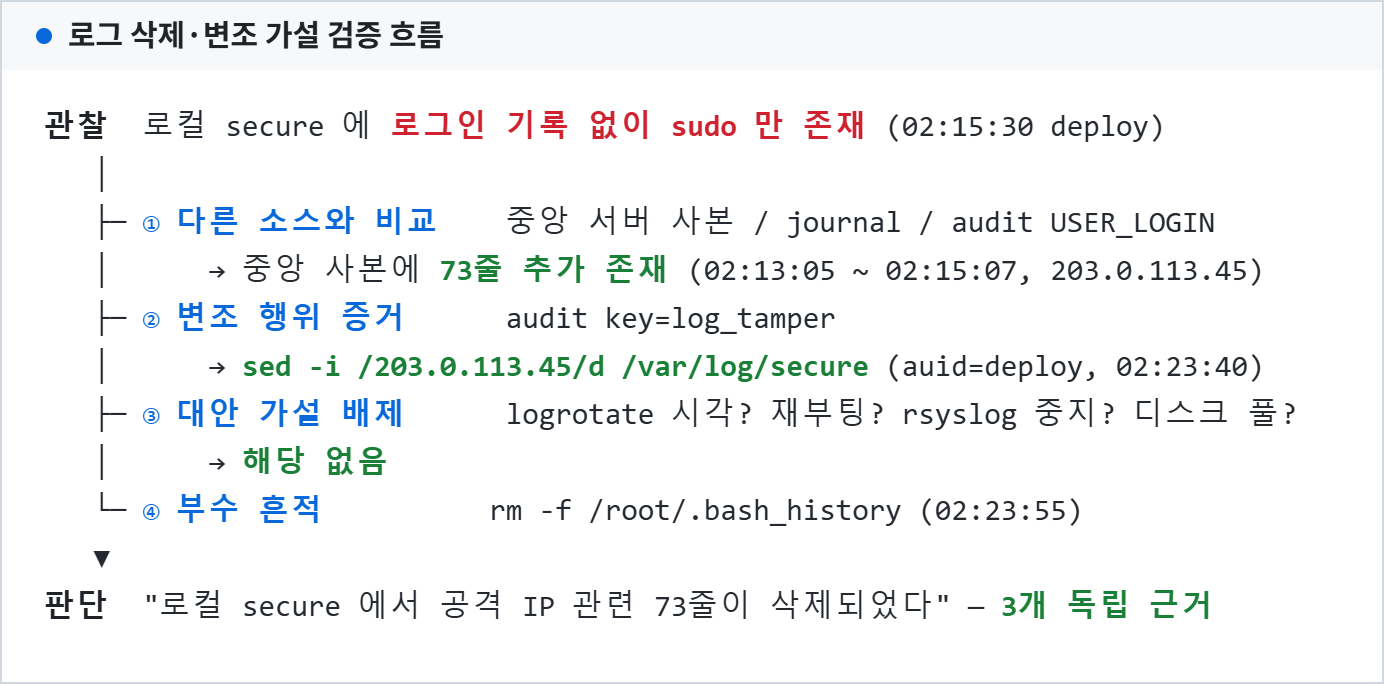Click the heading '부수 흔적'
The image size is (1384, 684).
[x=250, y=509]
